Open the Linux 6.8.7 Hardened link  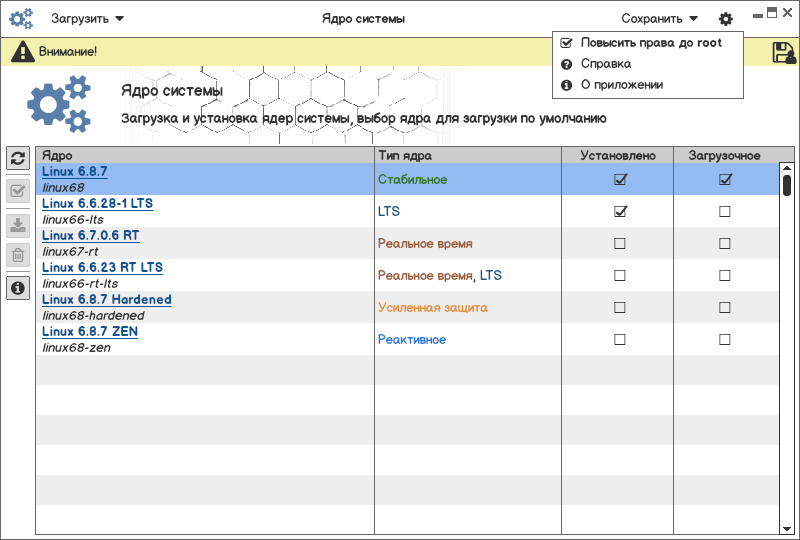tap(106, 300)
